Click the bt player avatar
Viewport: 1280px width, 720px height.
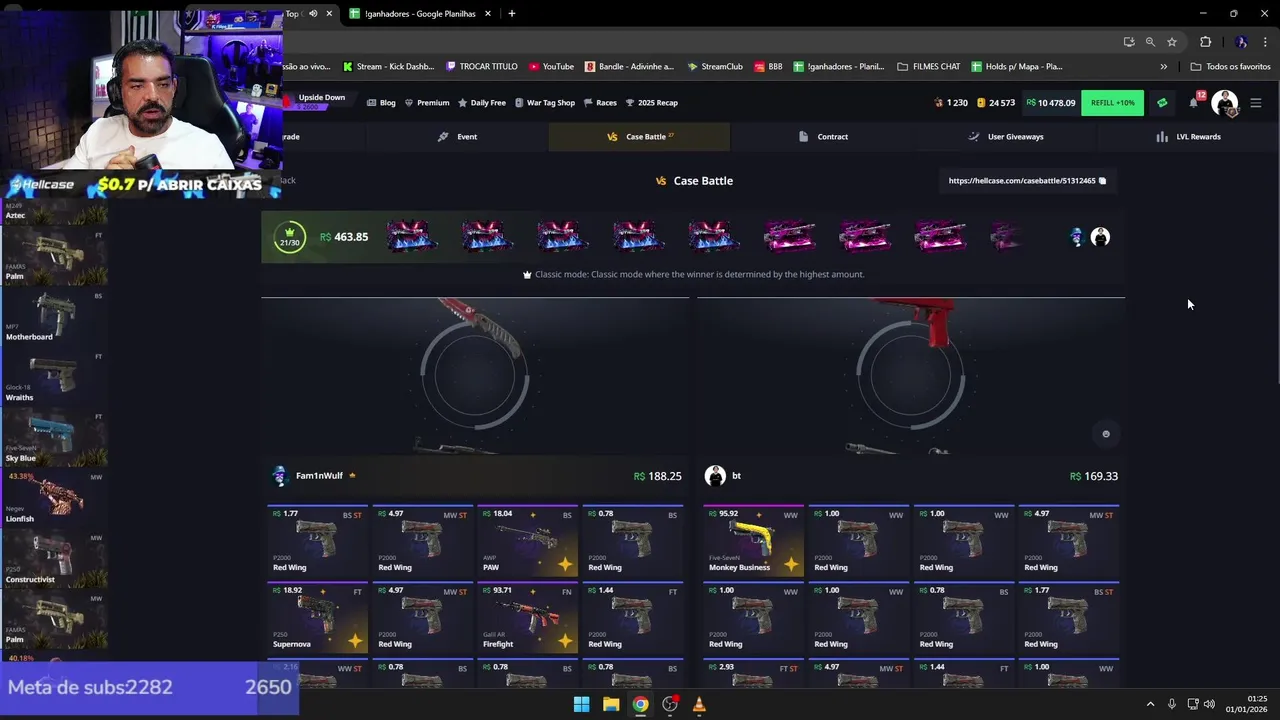pos(715,476)
